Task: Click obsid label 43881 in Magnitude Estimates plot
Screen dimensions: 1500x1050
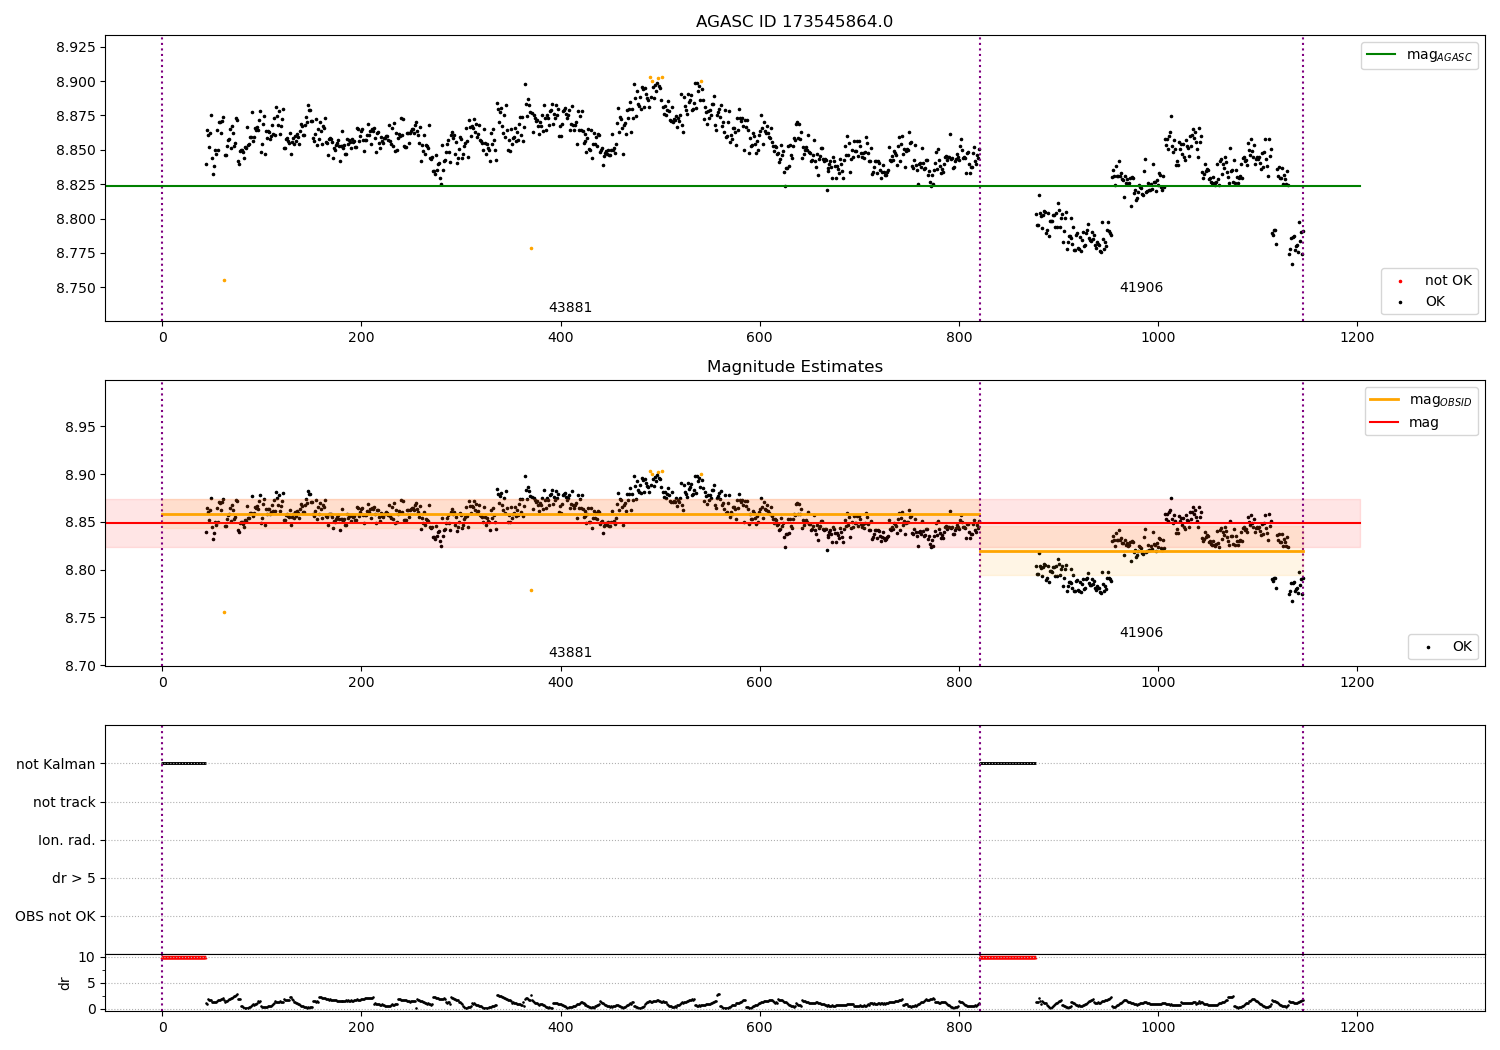Action: point(570,652)
